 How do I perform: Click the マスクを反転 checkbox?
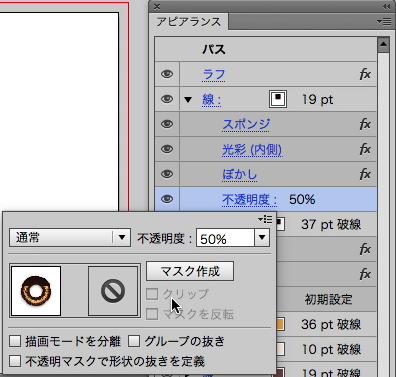(x=152, y=314)
